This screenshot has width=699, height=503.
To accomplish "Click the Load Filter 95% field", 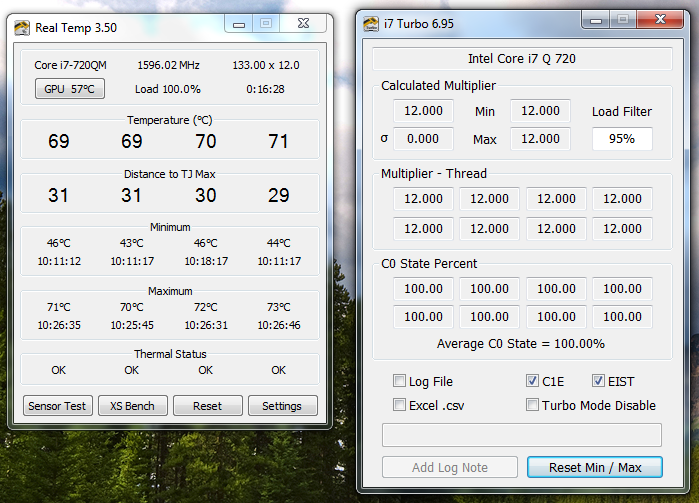I will 622,139.
